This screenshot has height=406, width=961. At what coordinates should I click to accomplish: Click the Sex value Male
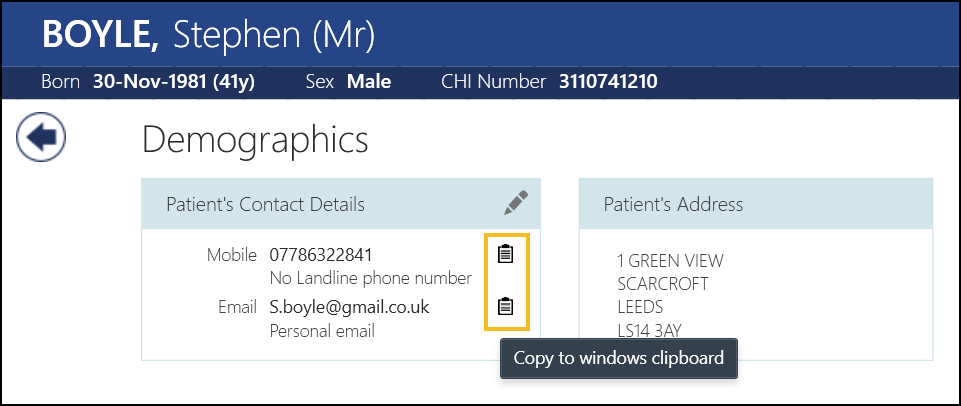coord(369,82)
